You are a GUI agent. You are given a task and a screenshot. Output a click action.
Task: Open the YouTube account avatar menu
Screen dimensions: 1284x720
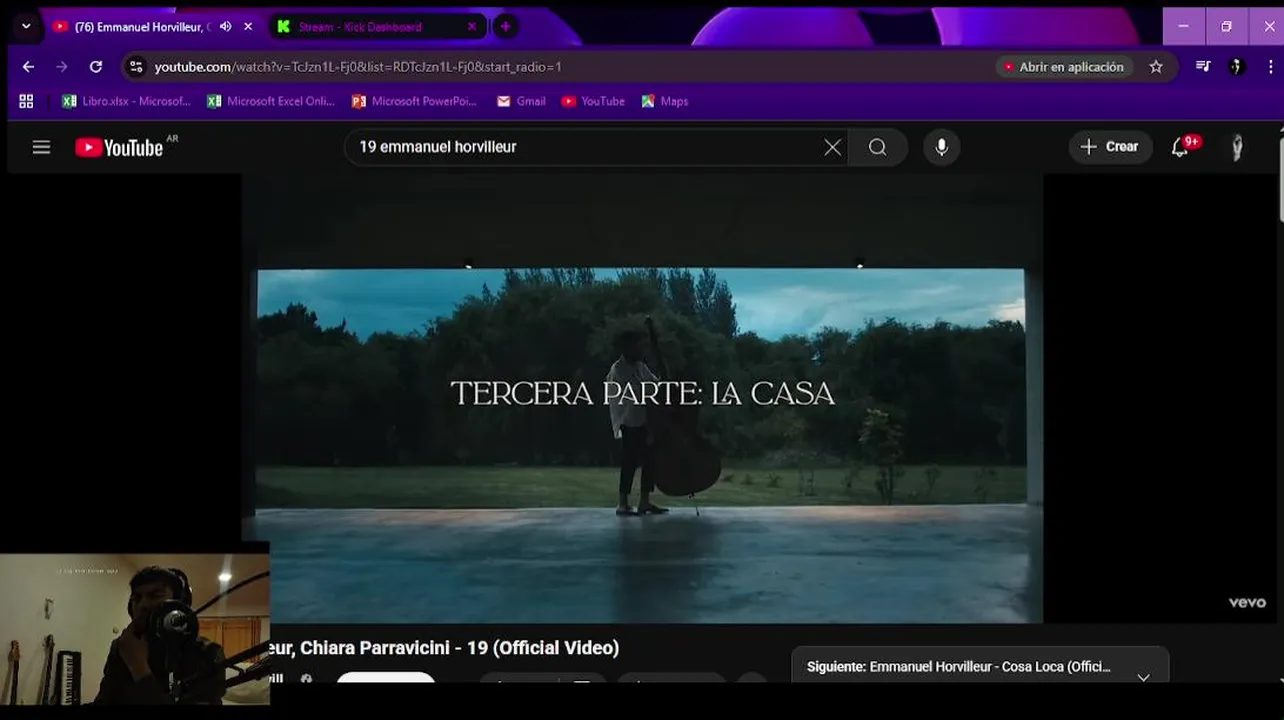coord(1237,147)
